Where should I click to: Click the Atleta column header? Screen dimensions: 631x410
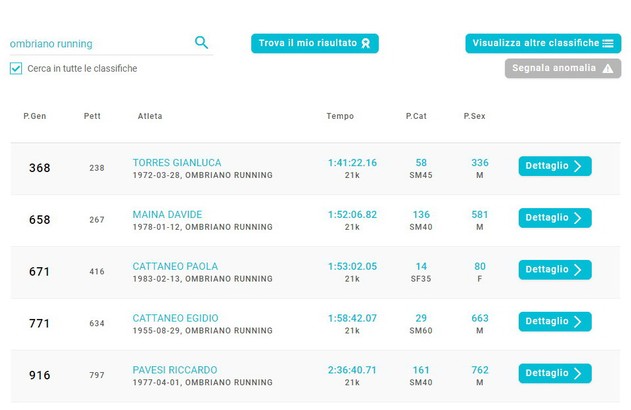[x=150, y=116]
